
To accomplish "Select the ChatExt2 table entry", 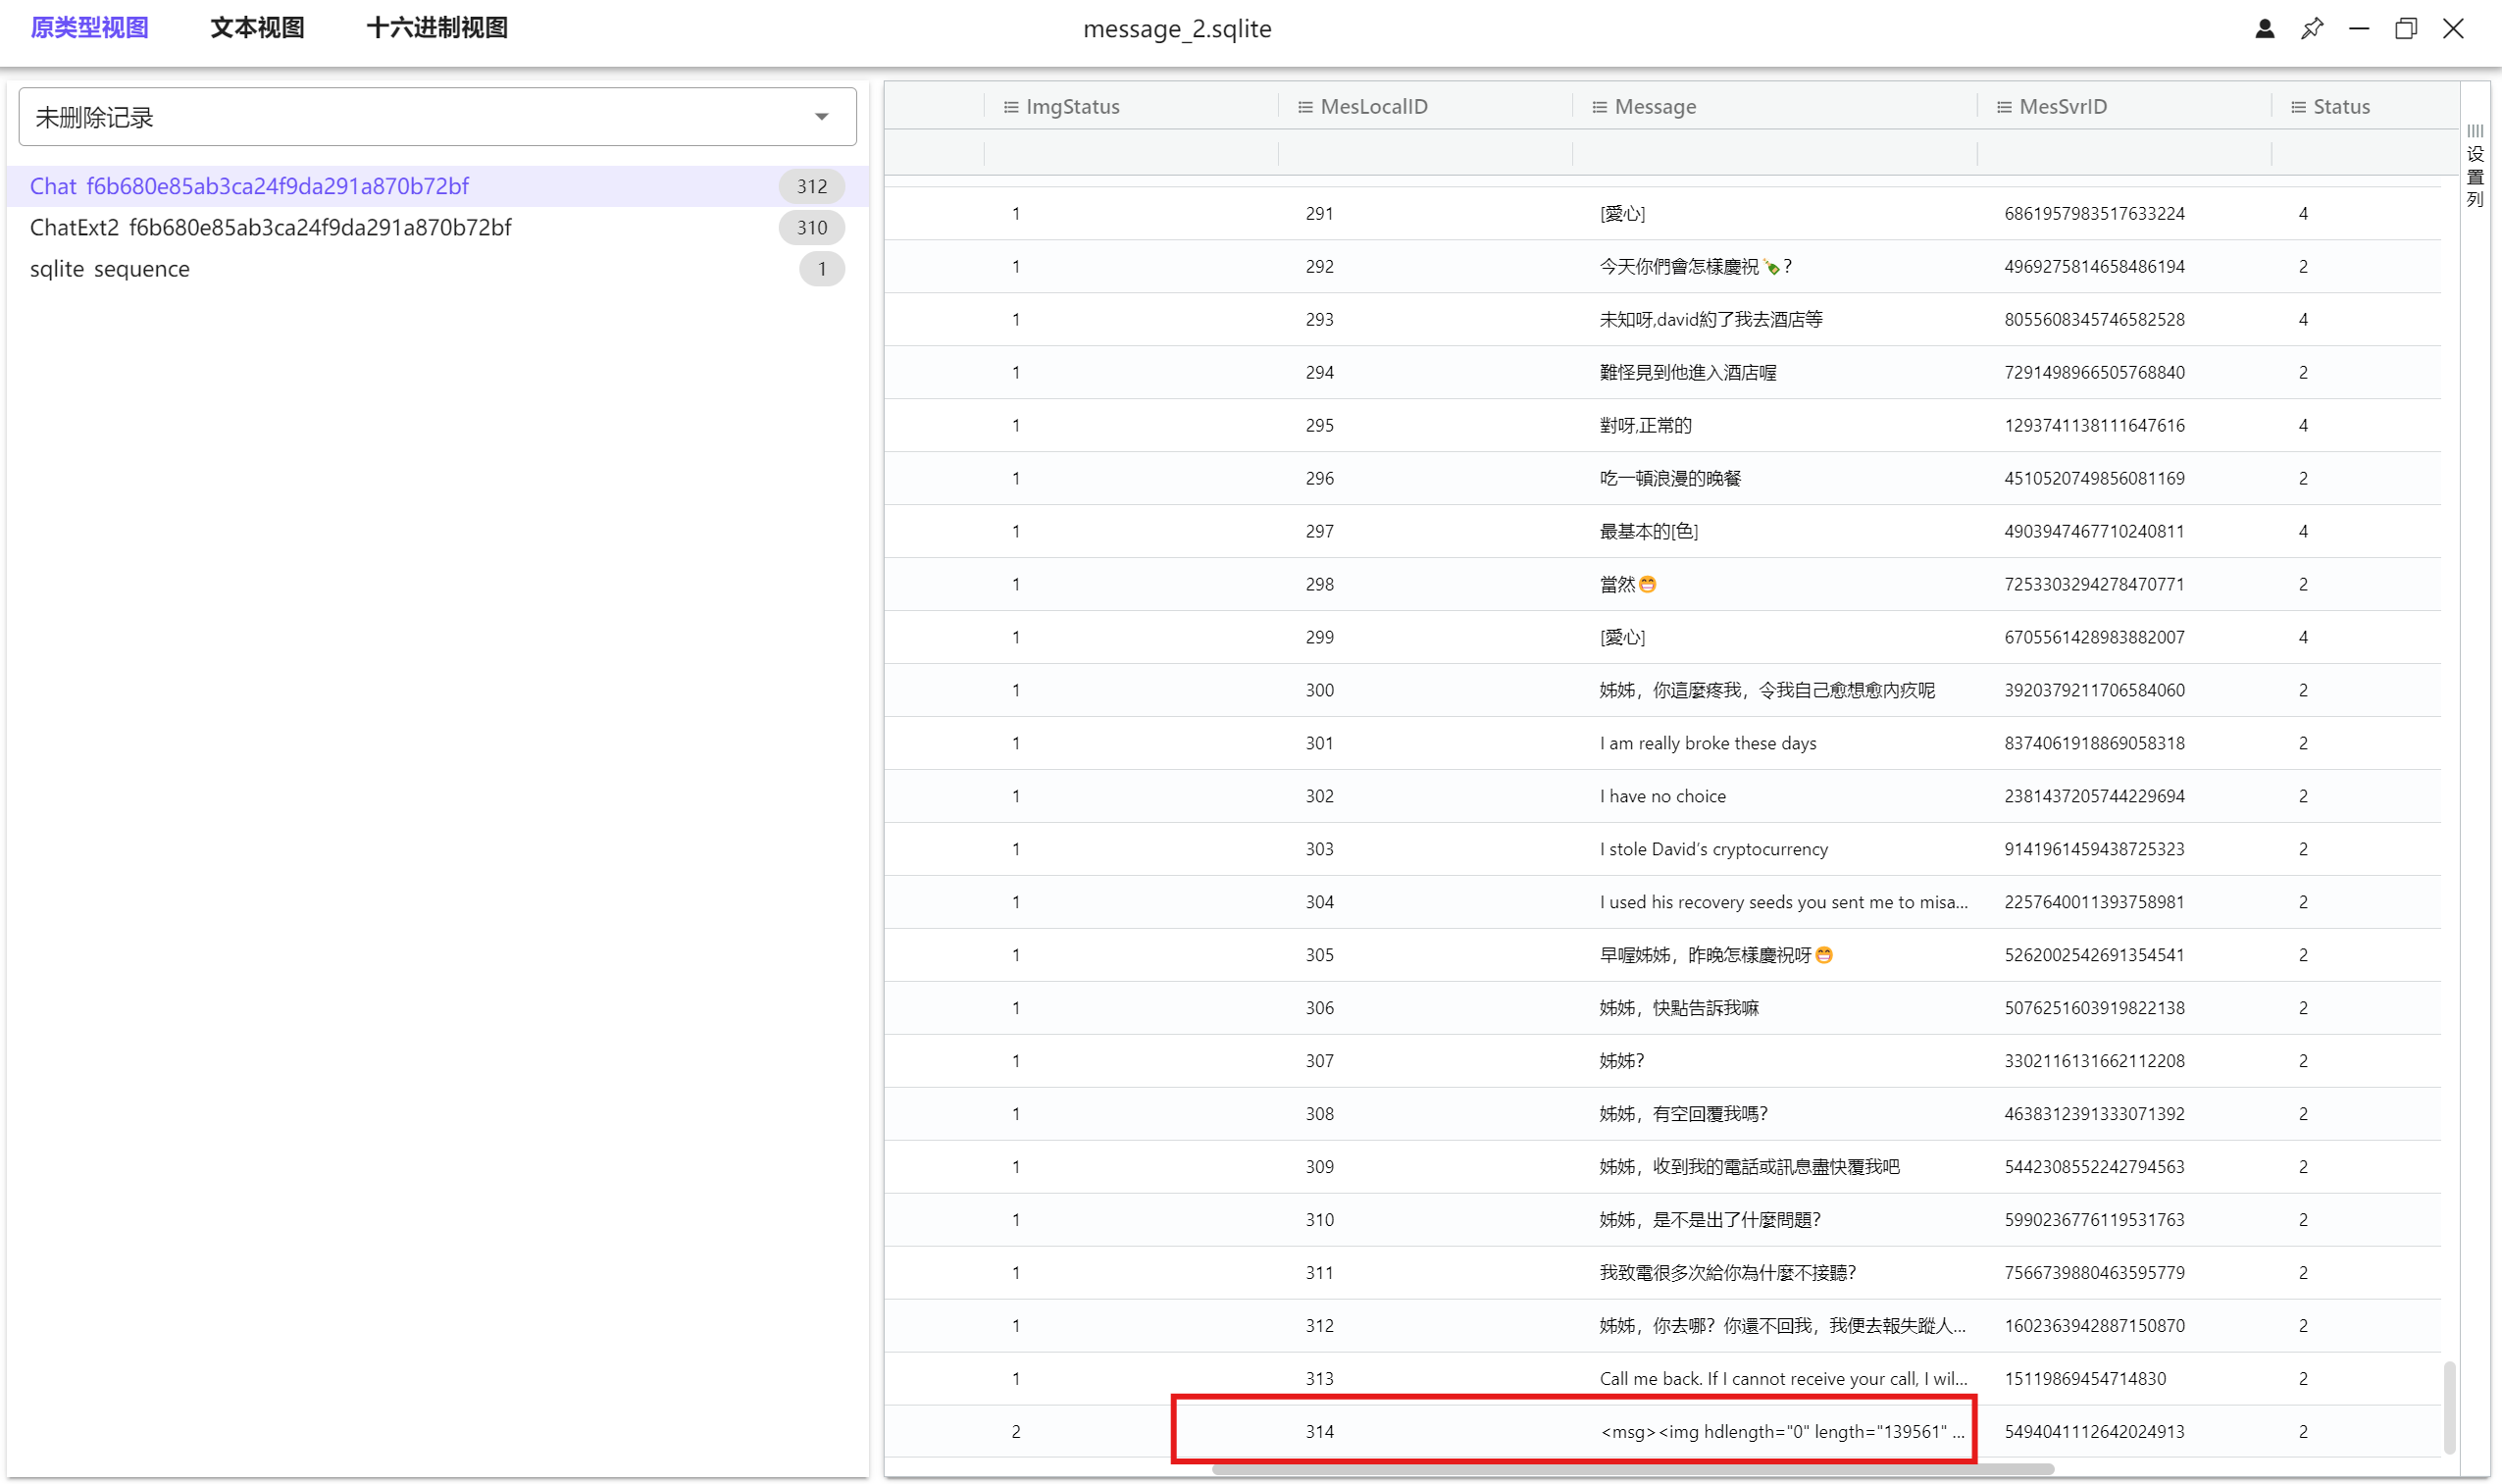I will pyautogui.click(x=270, y=228).
